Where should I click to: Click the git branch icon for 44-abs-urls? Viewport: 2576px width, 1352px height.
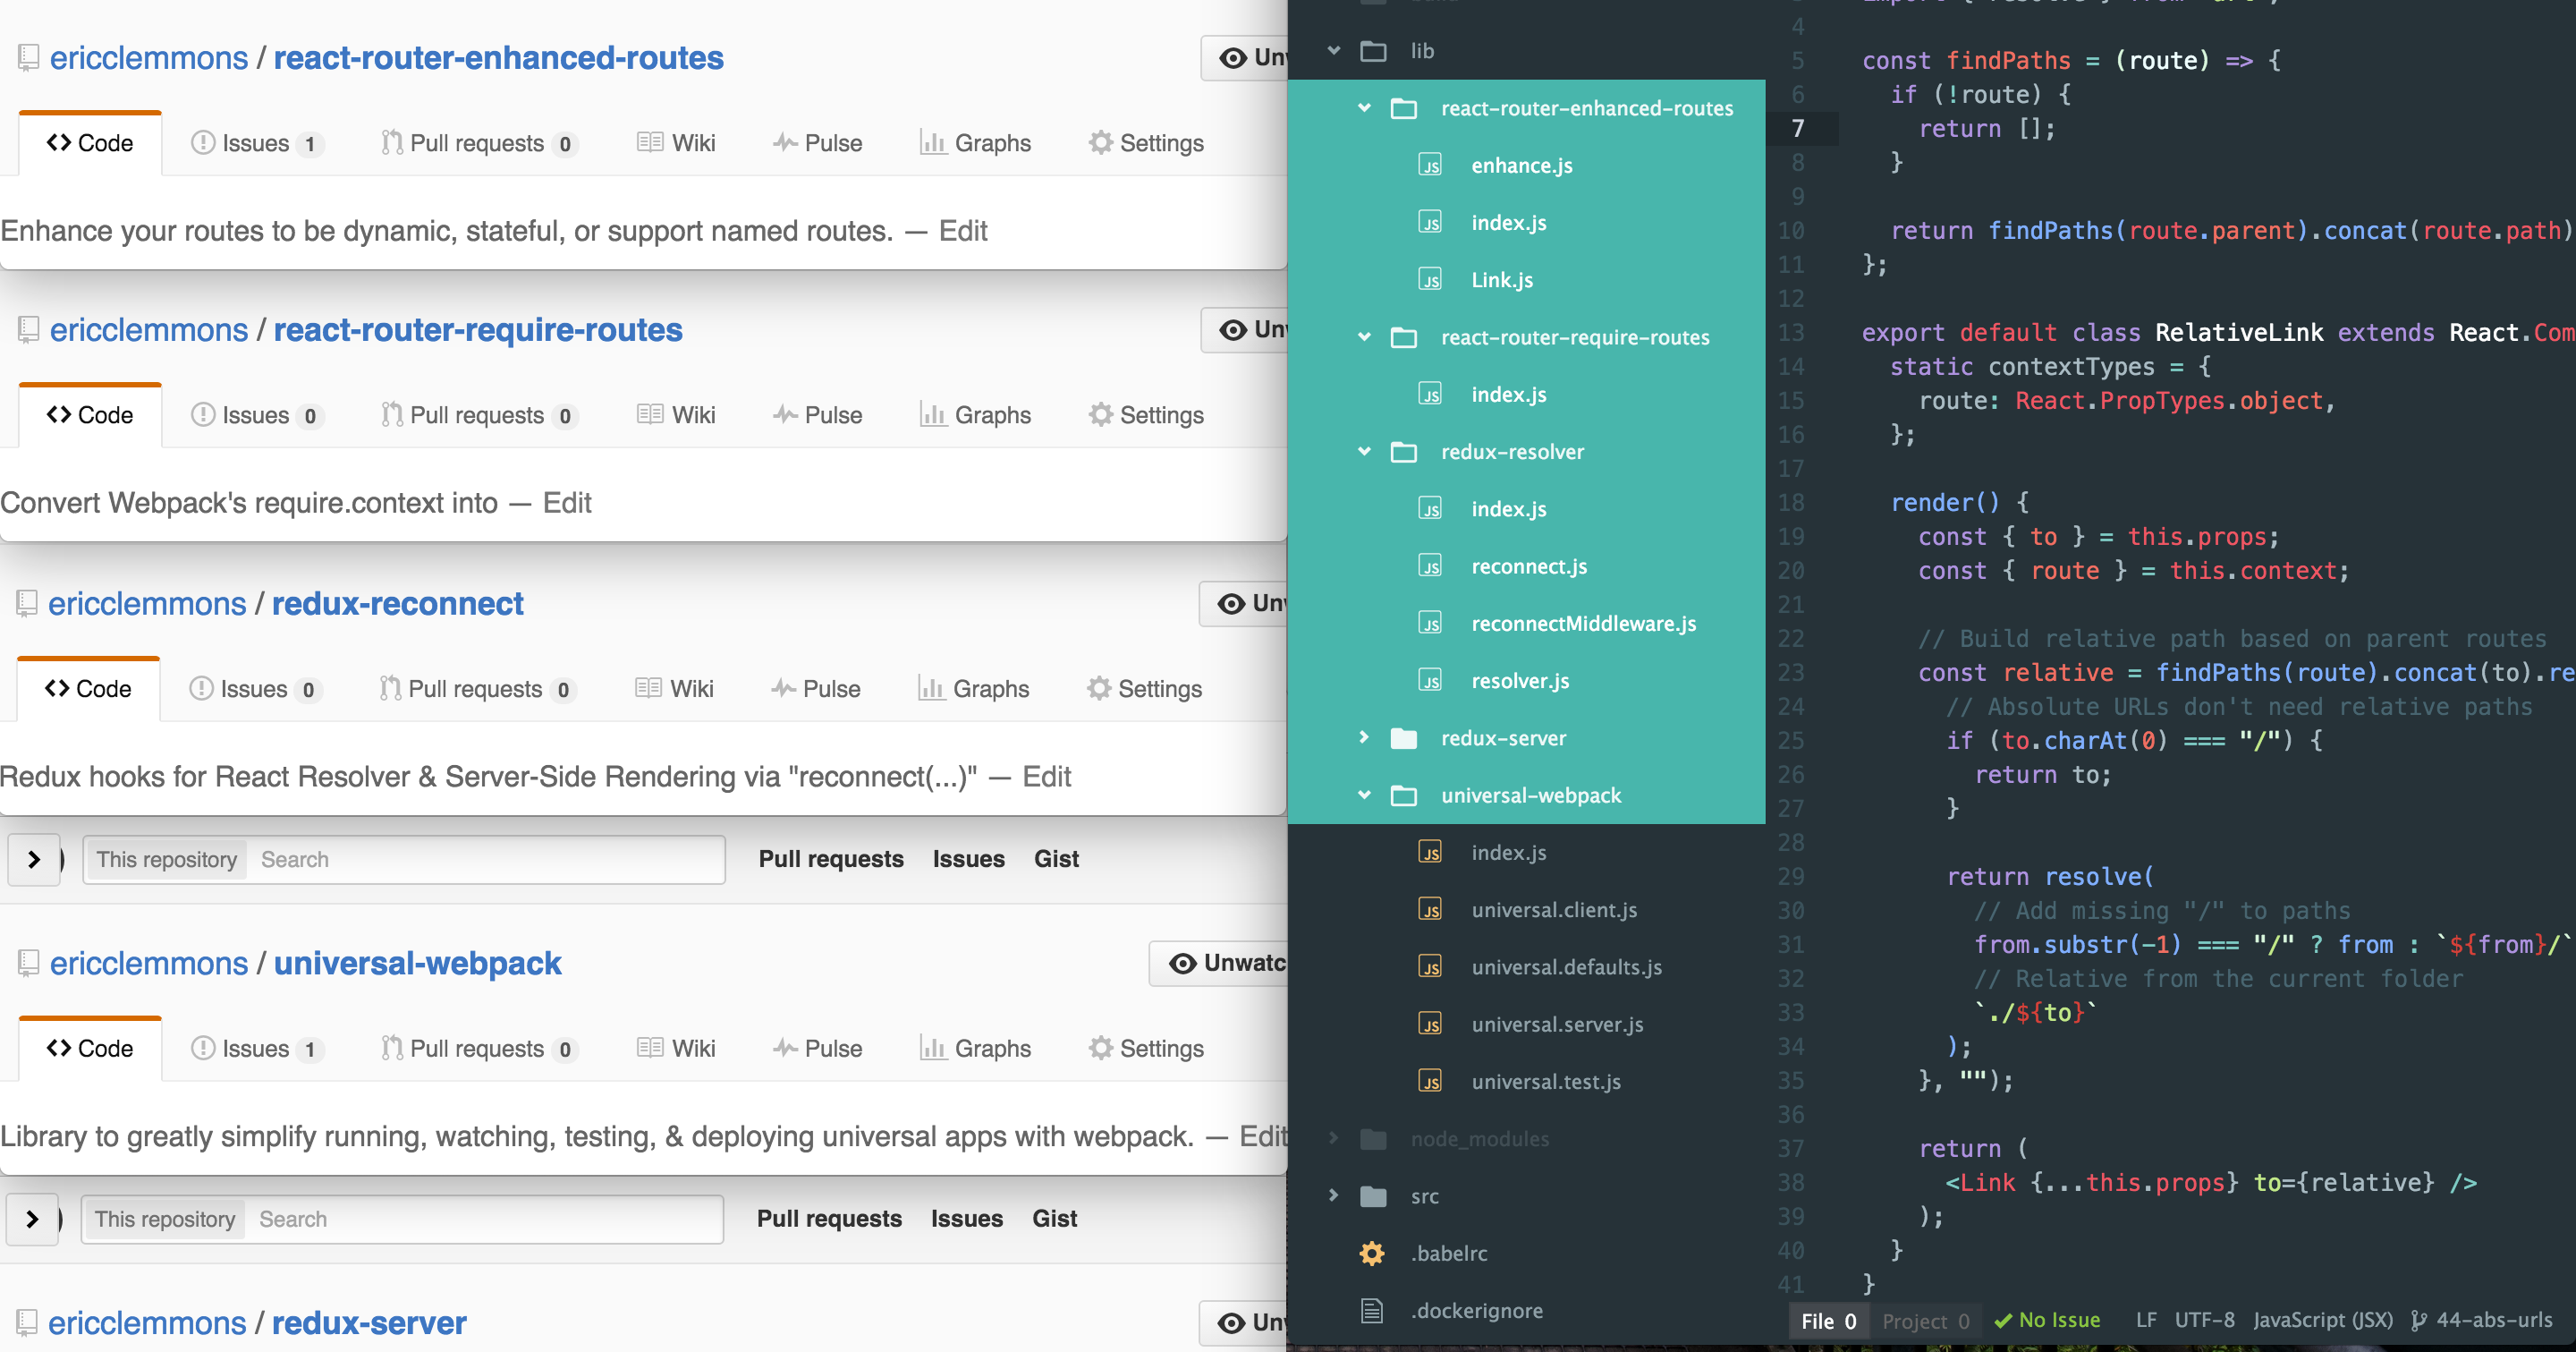coord(2418,1320)
